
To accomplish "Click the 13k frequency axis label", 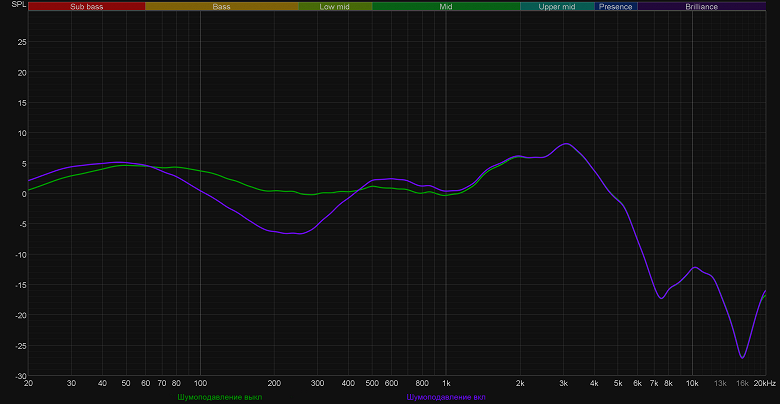I will click(x=720, y=383).
